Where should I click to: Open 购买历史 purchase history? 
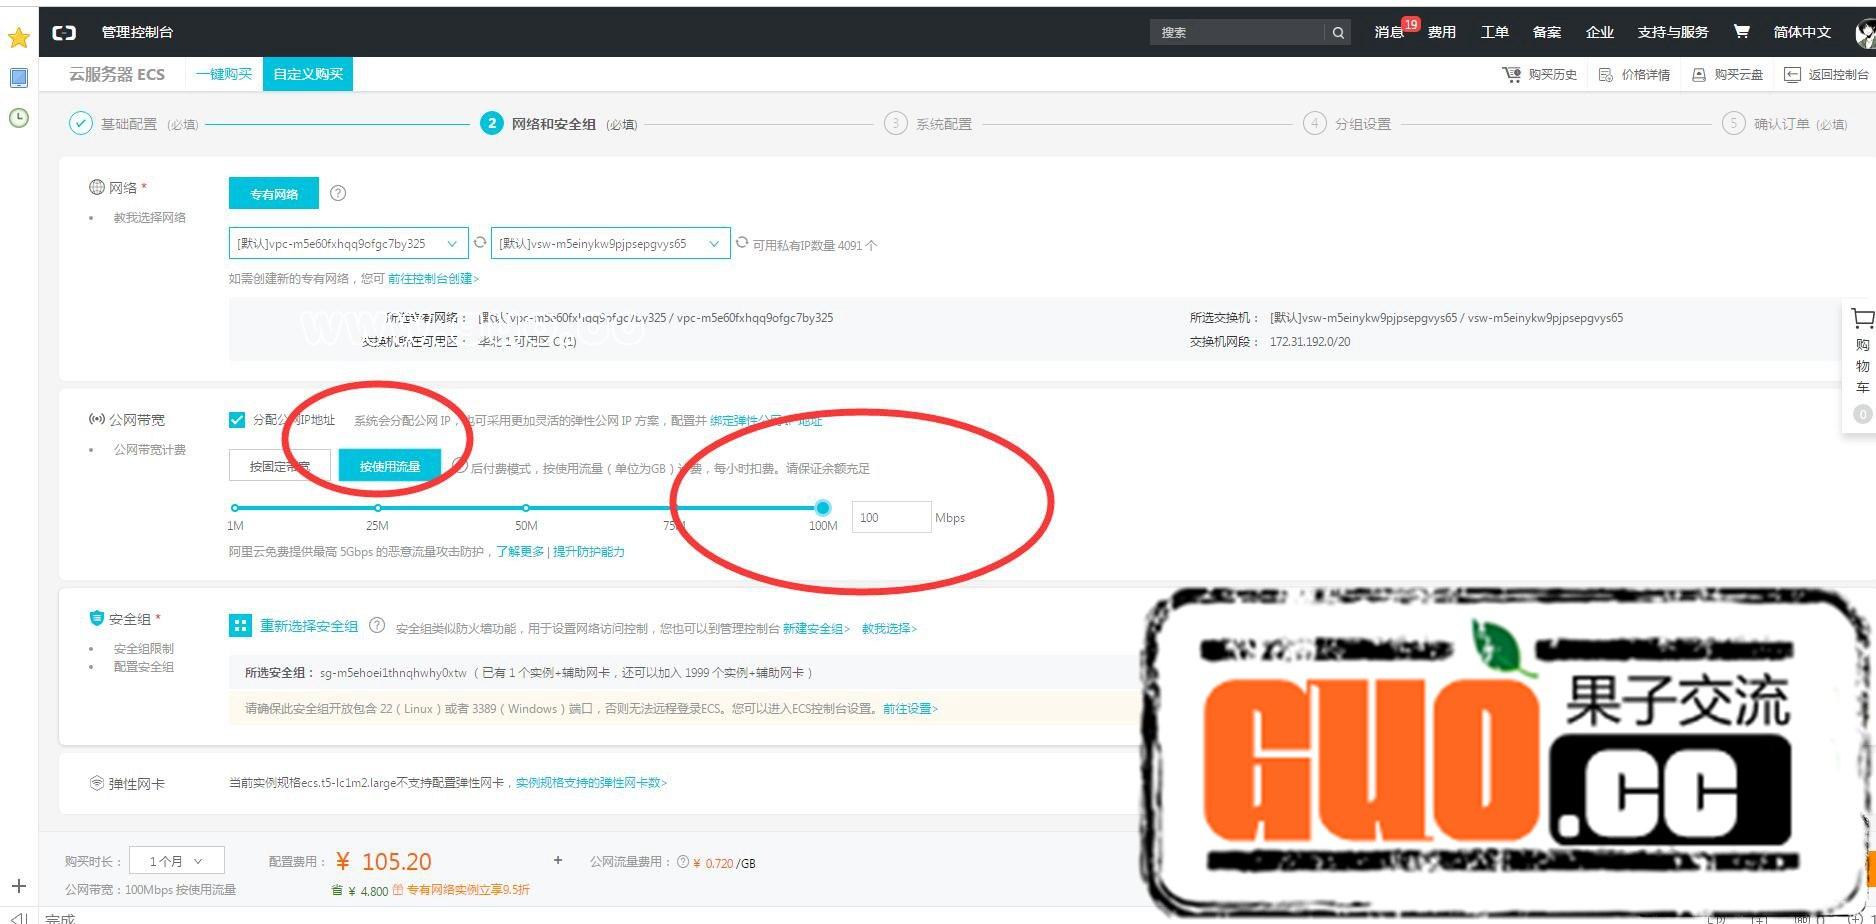click(x=1540, y=74)
